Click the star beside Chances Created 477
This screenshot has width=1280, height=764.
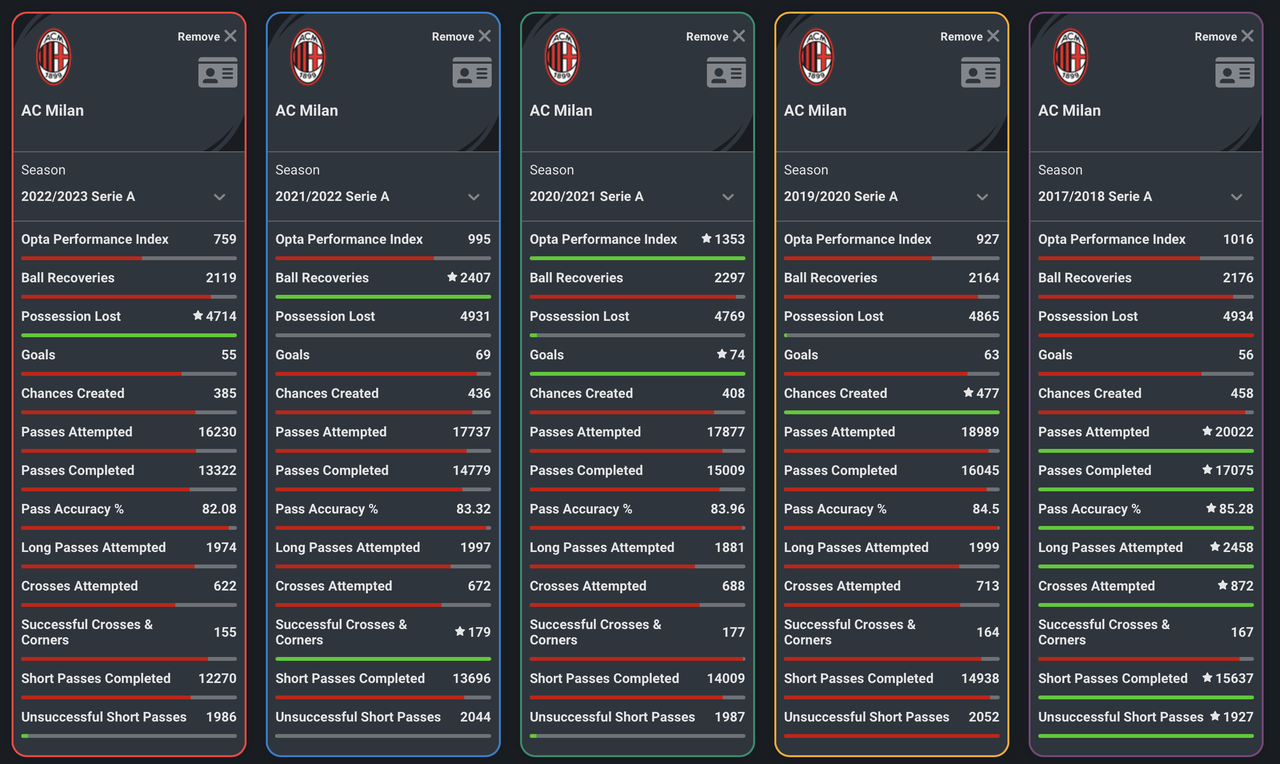(968, 393)
